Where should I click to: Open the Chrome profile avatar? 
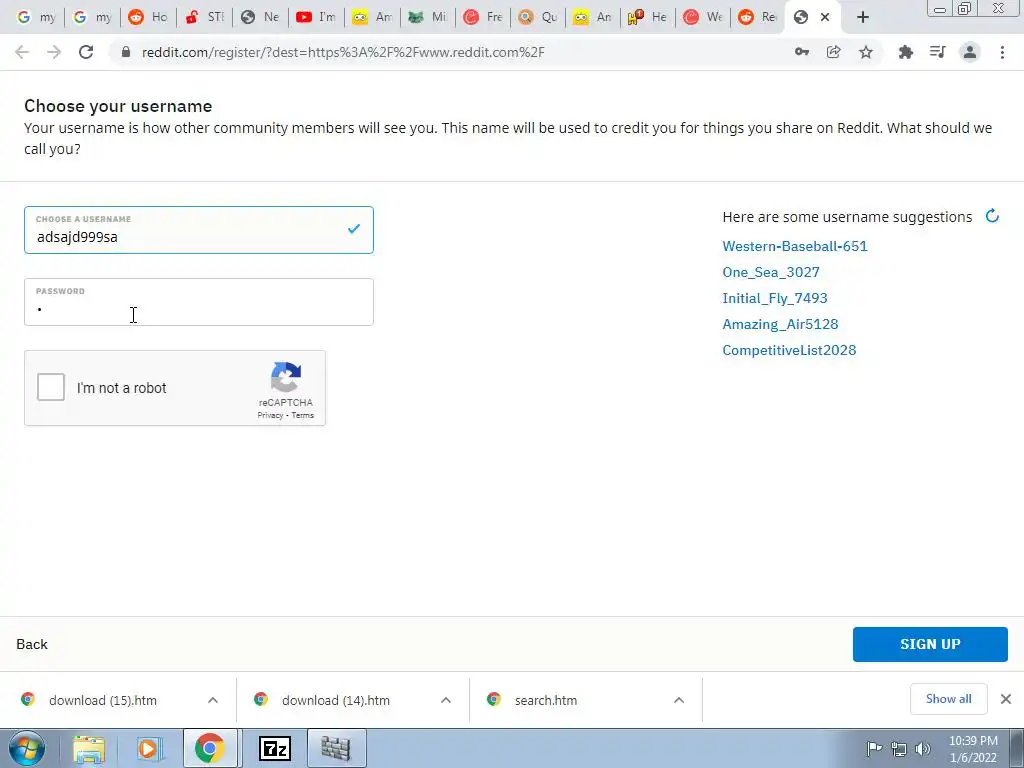point(970,52)
